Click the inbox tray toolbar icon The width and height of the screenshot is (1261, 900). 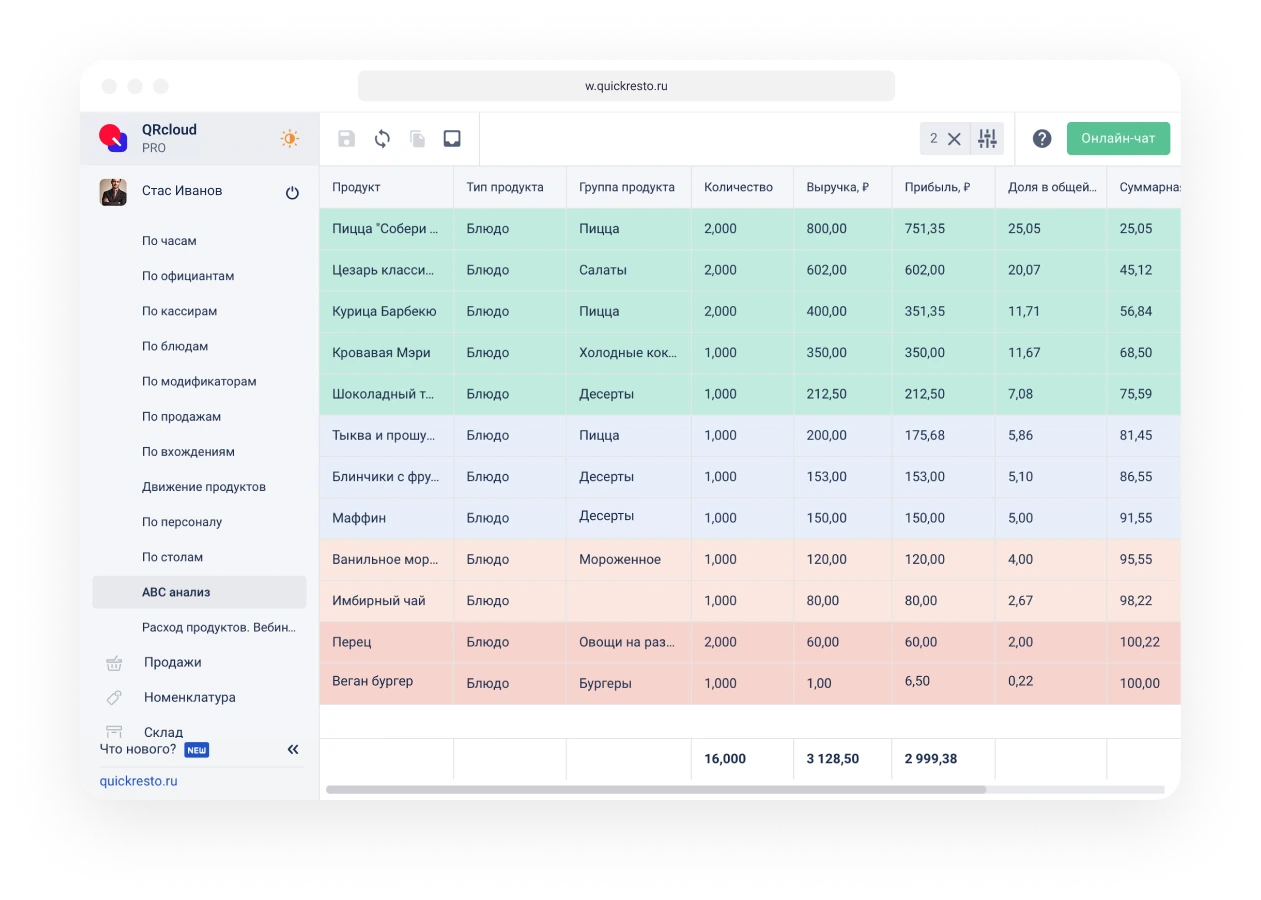(452, 139)
